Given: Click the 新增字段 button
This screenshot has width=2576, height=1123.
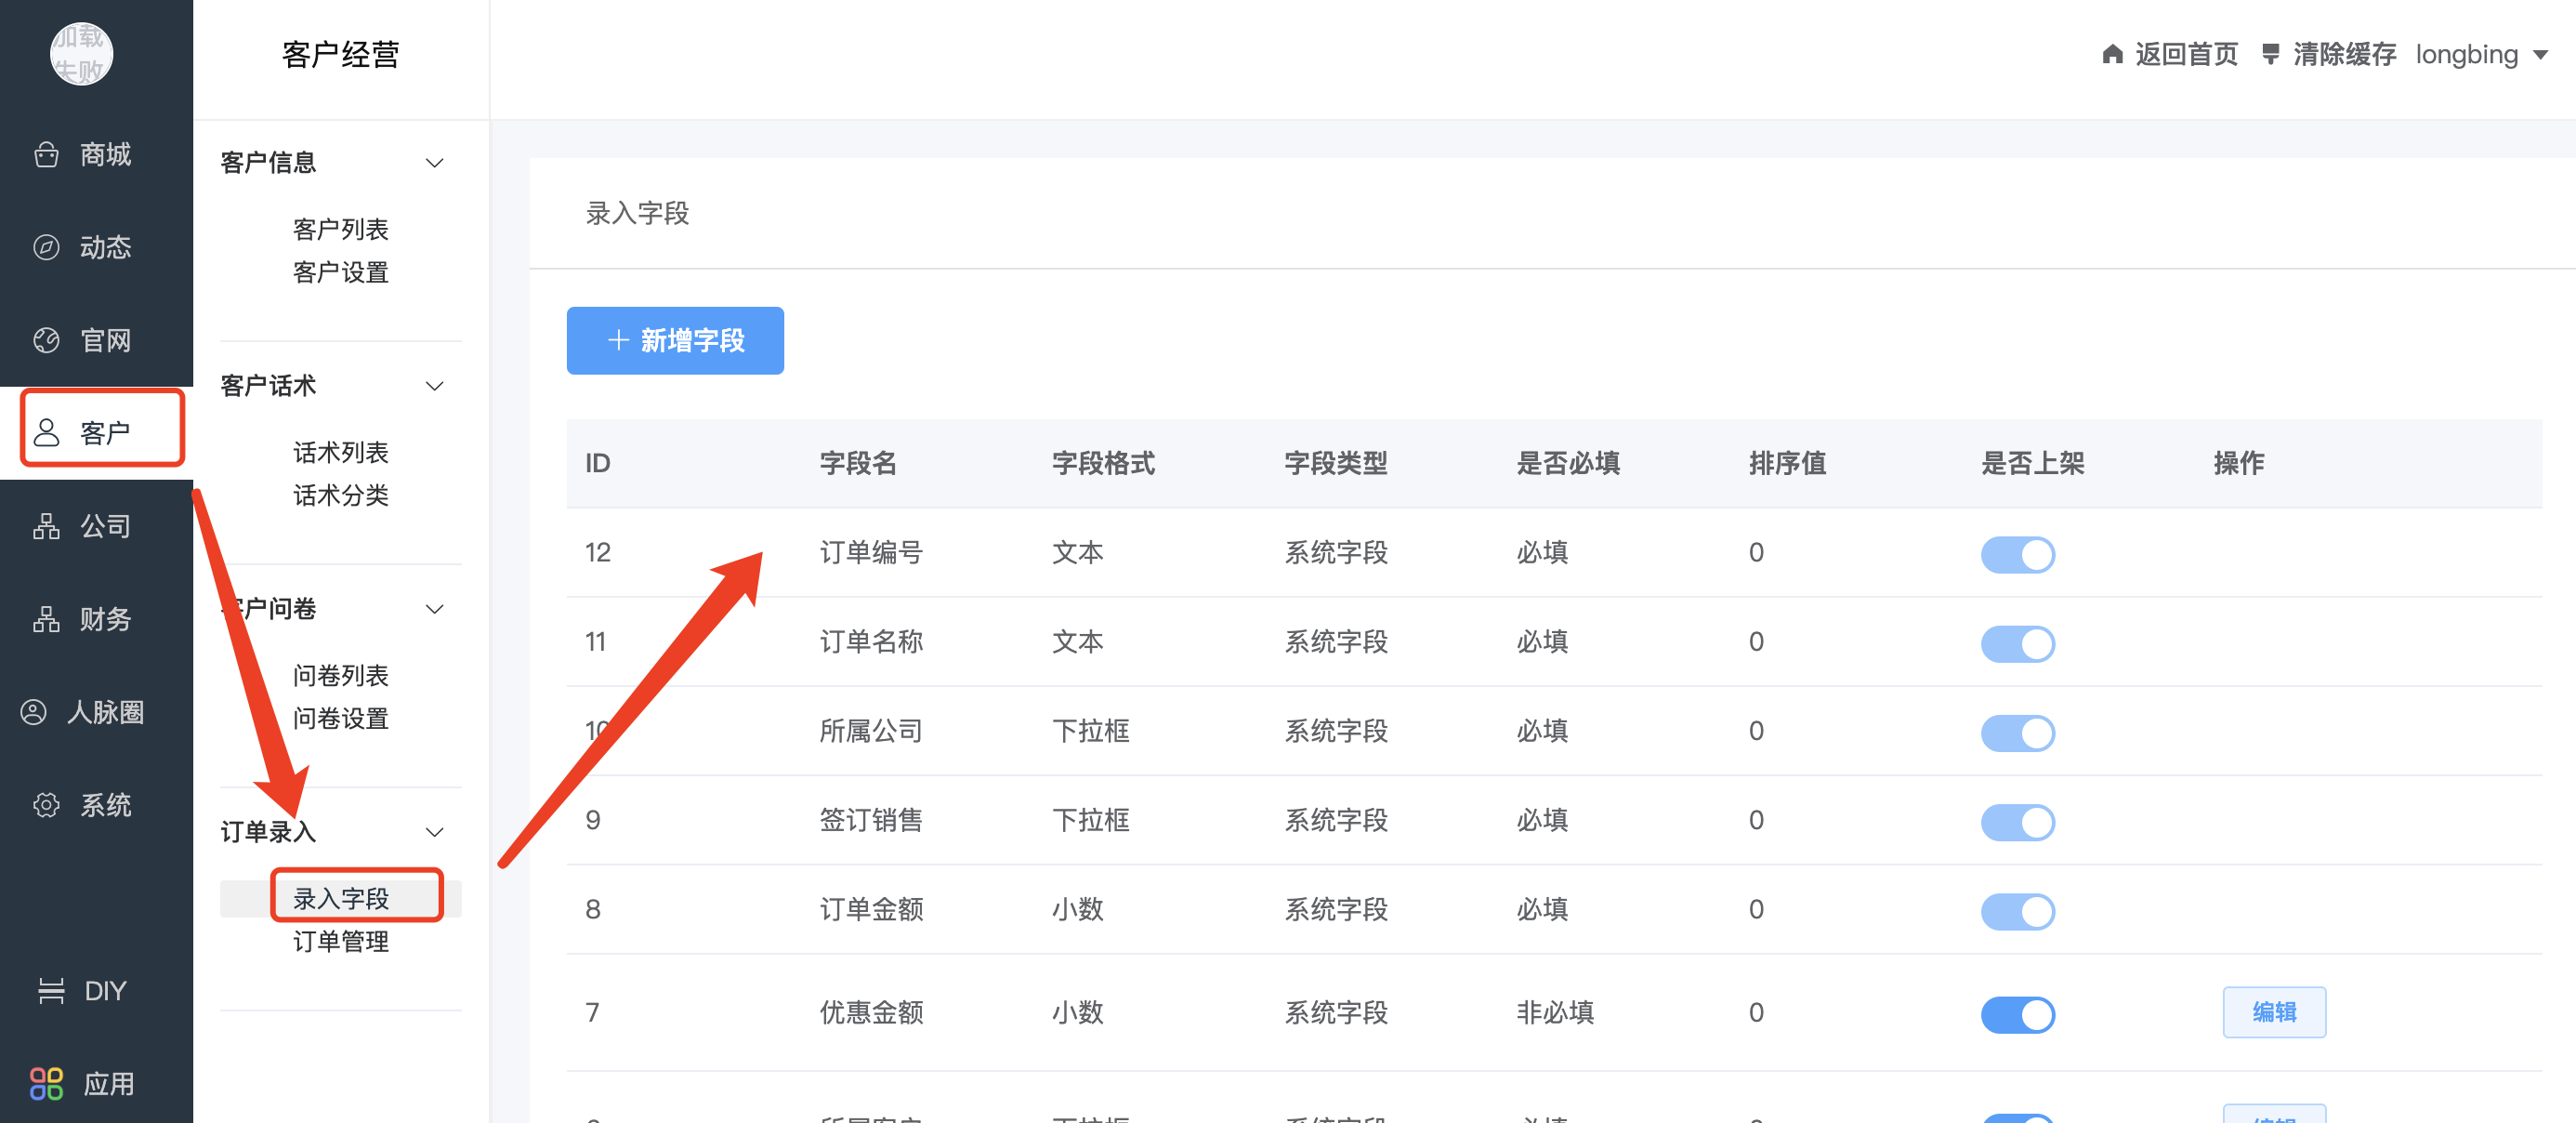Looking at the screenshot, I should pyautogui.click(x=675, y=341).
